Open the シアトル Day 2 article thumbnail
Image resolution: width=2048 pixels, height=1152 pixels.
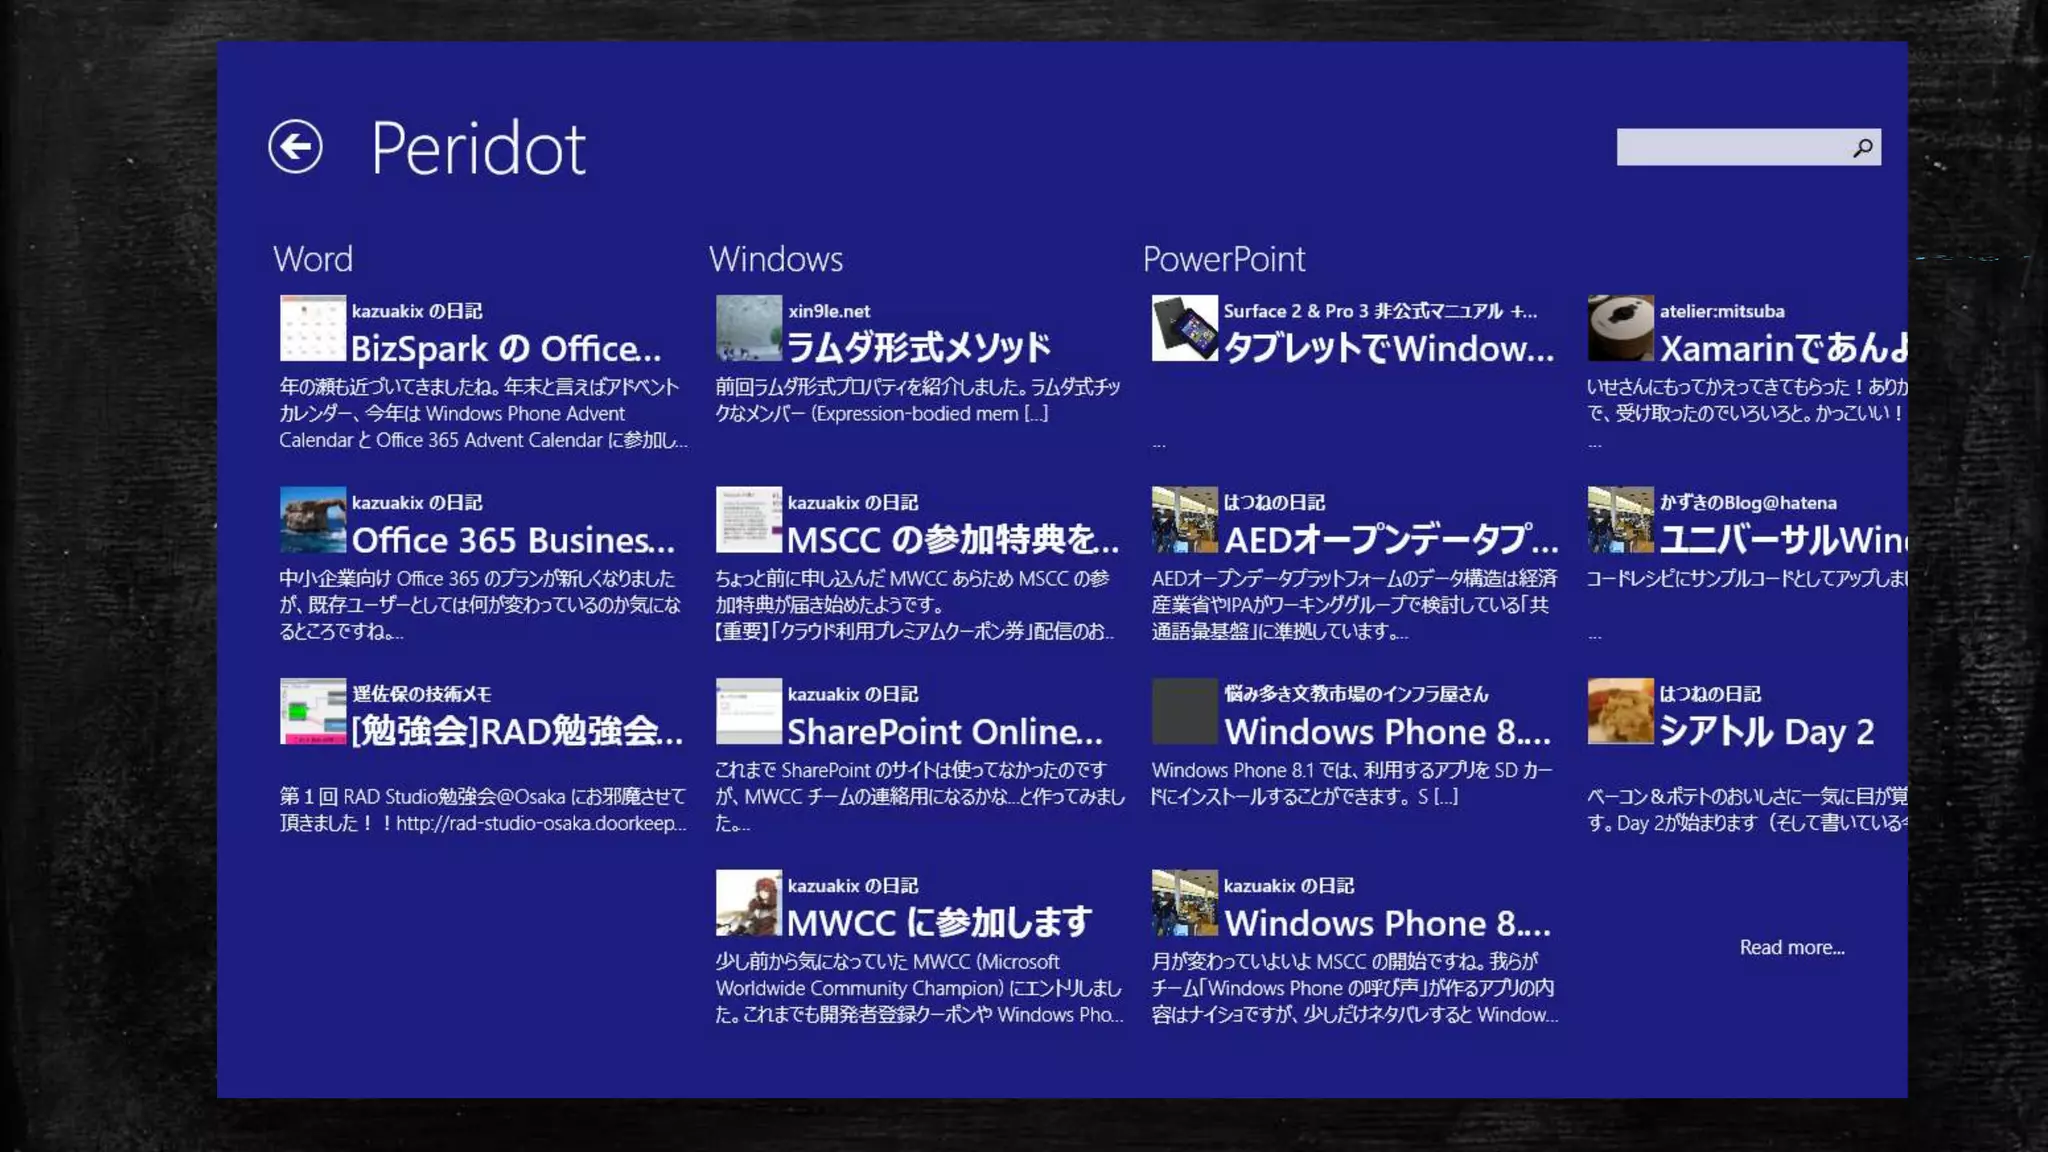point(1621,712)
